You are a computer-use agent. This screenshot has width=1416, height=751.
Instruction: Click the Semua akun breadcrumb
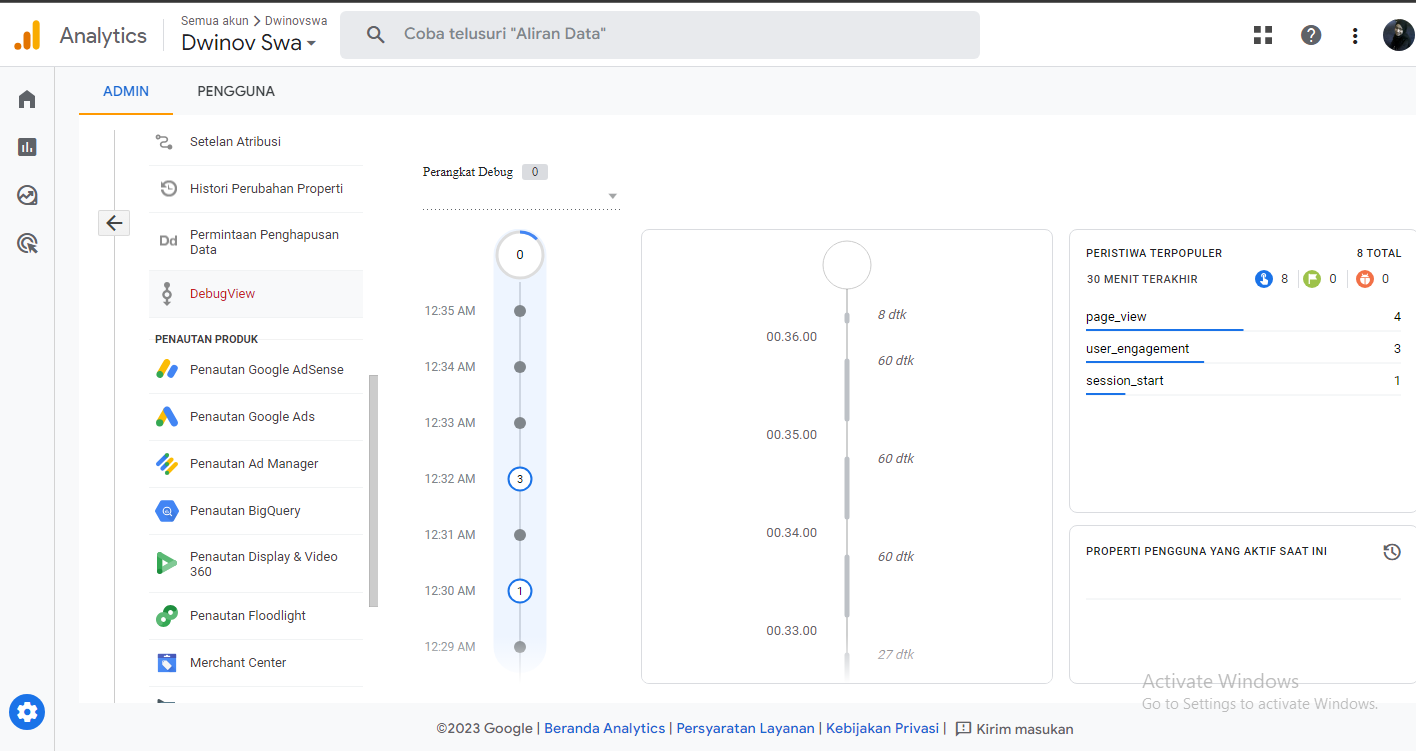click(x=216, y=20)
